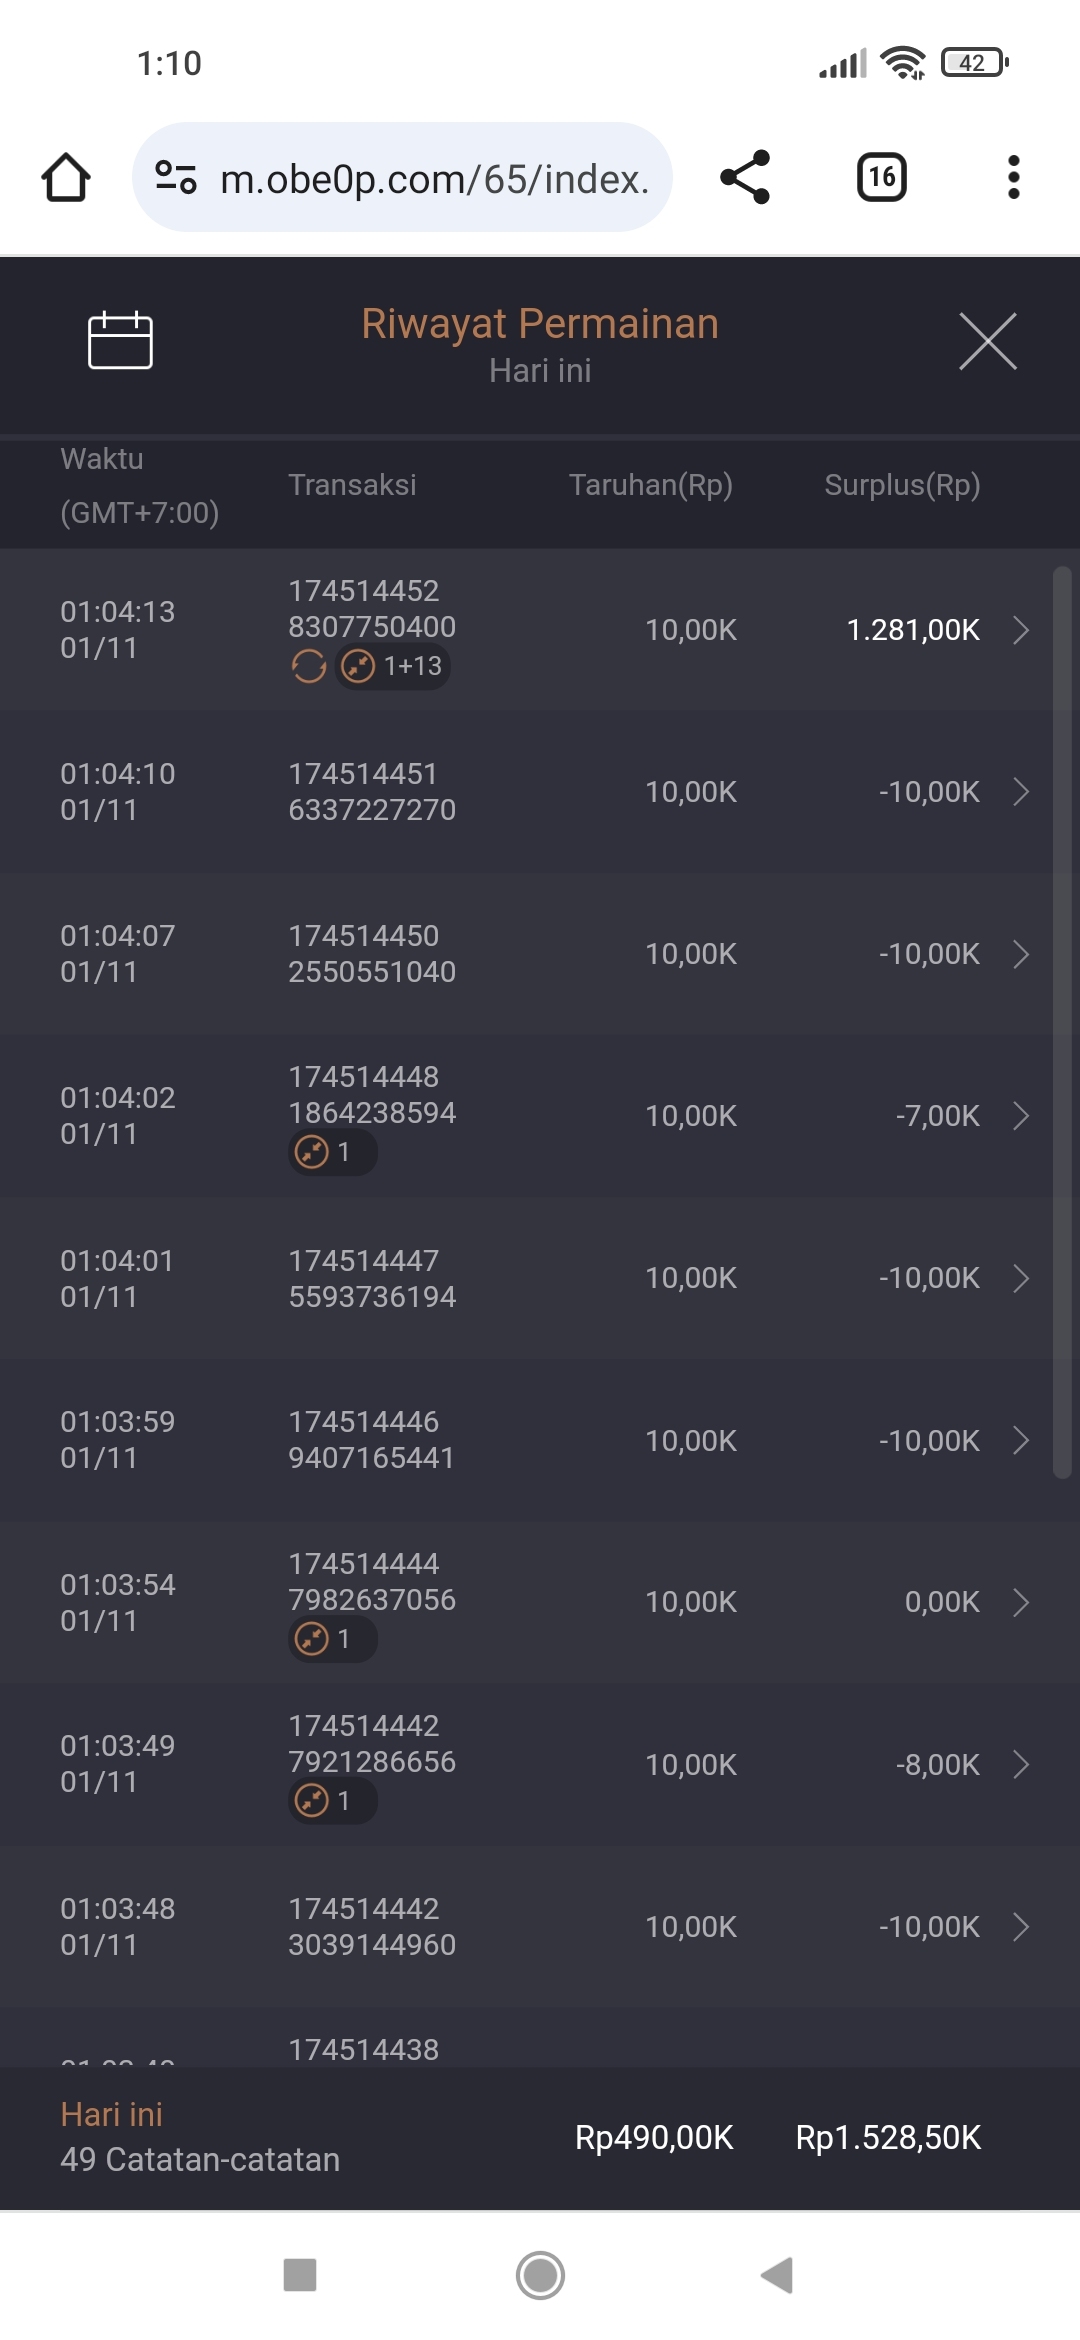This screenshot has width=1080, height=2340.
Task: Tap the share icon in browser toolbar
Action: (745, 178)
